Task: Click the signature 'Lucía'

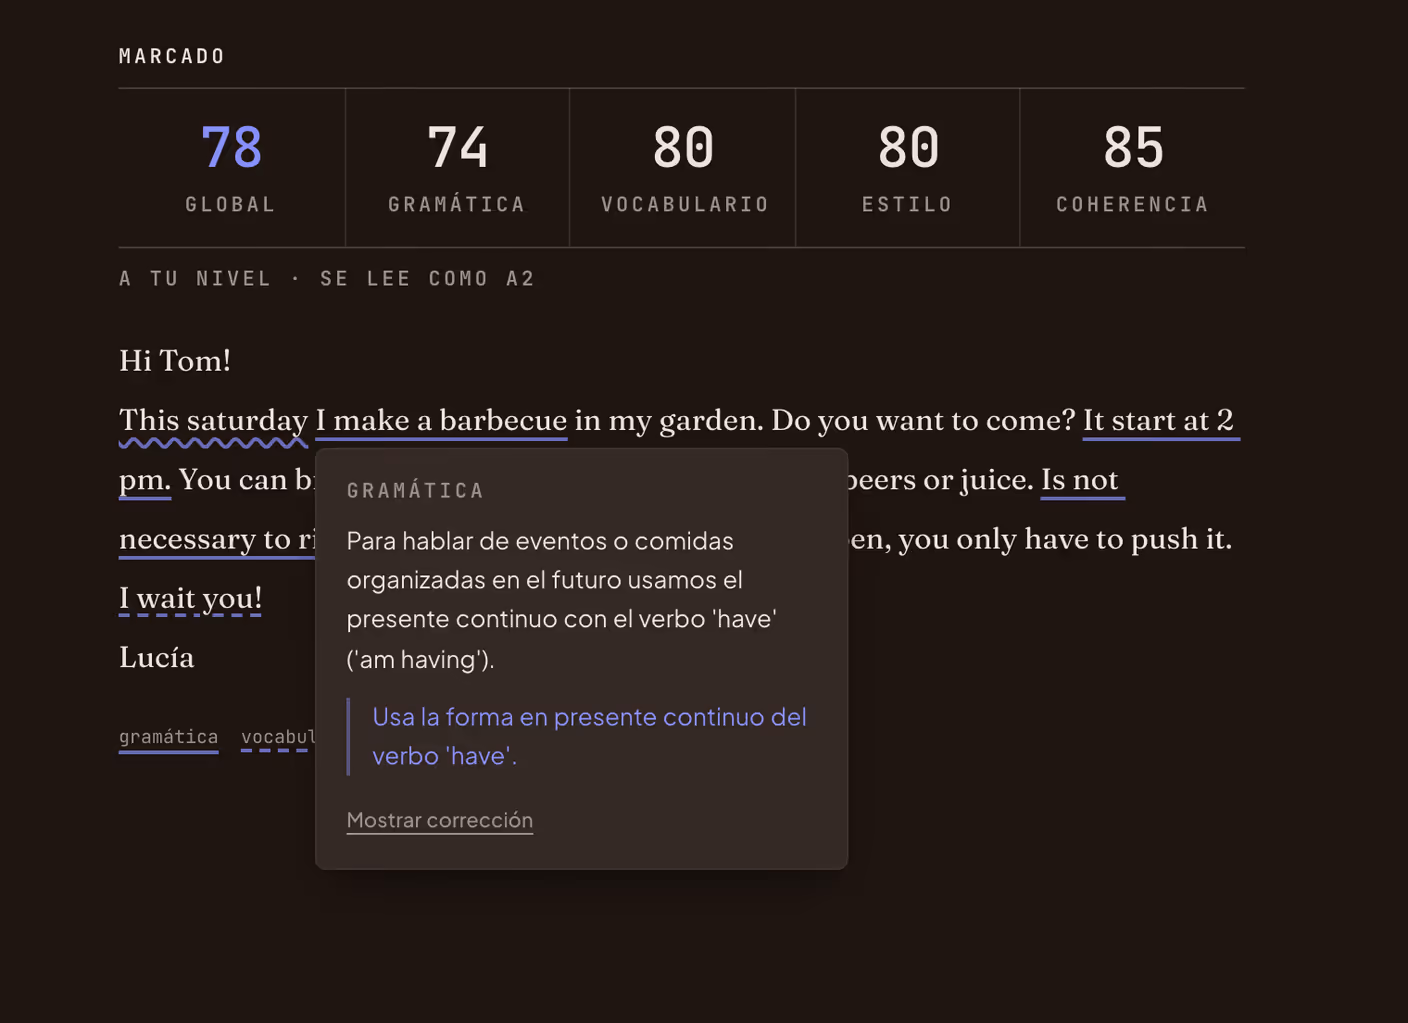Action: [x=156, y=657]
